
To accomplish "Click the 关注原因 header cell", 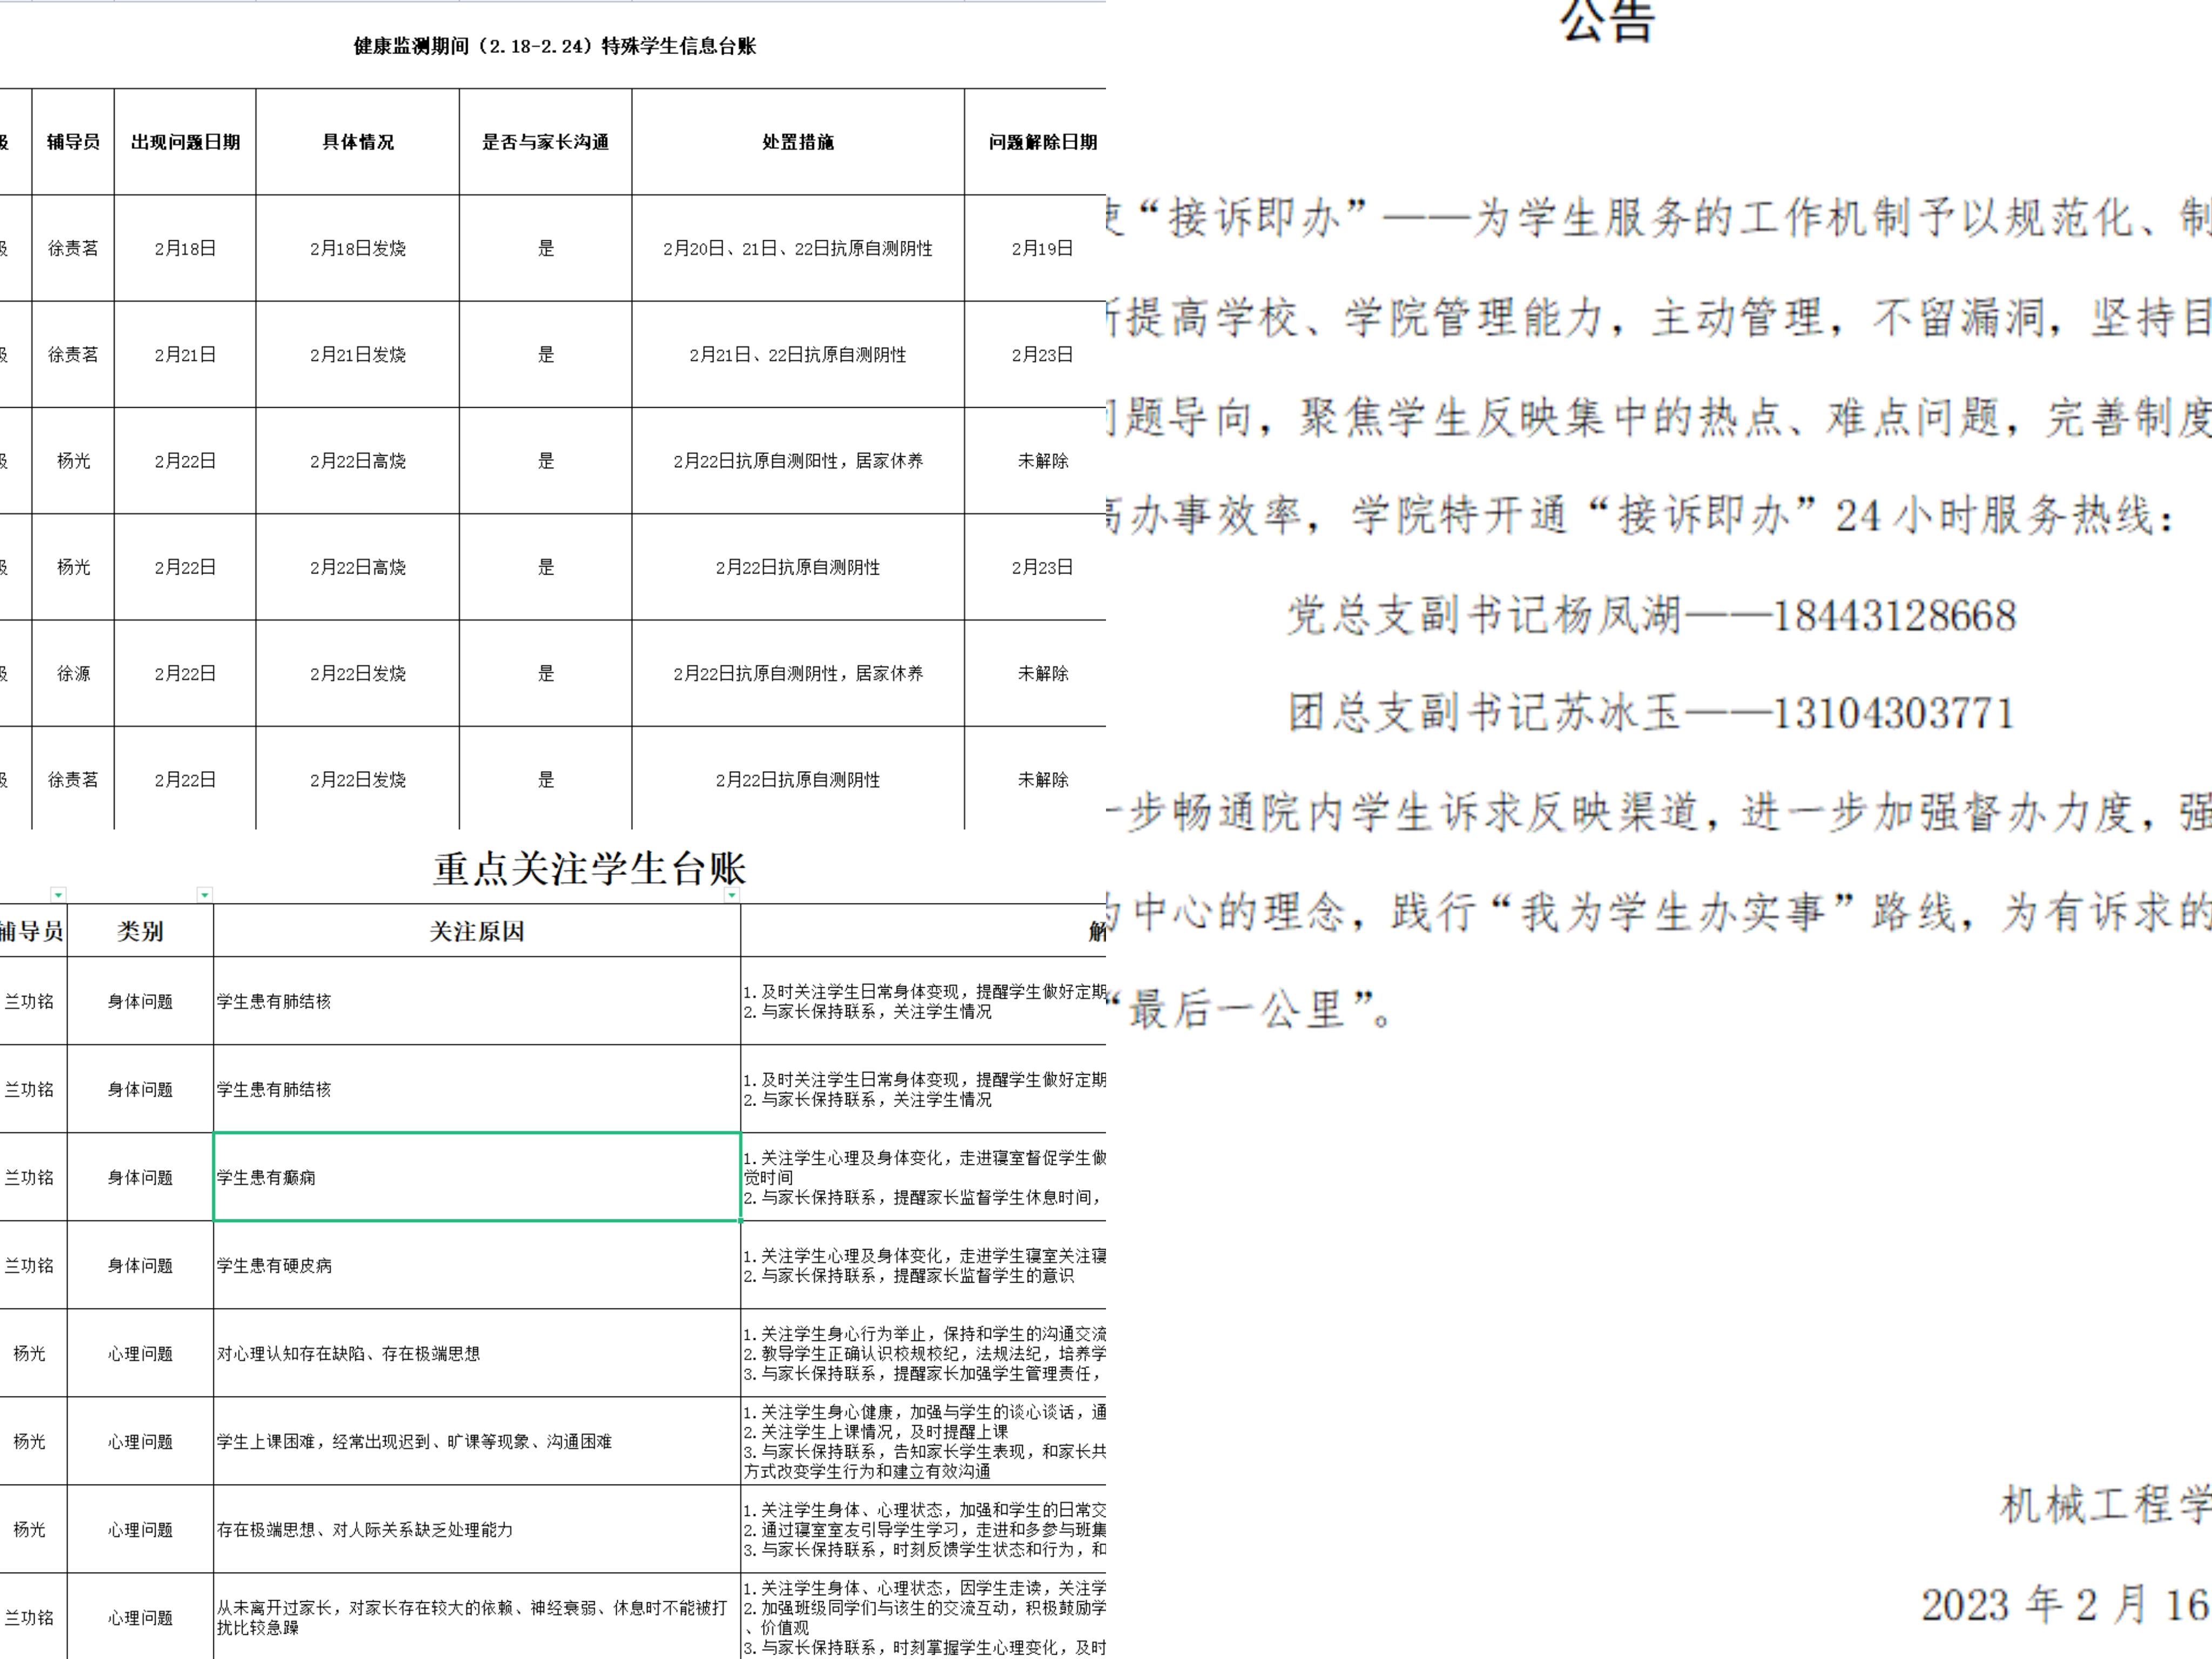I will [x=477, y=931].
